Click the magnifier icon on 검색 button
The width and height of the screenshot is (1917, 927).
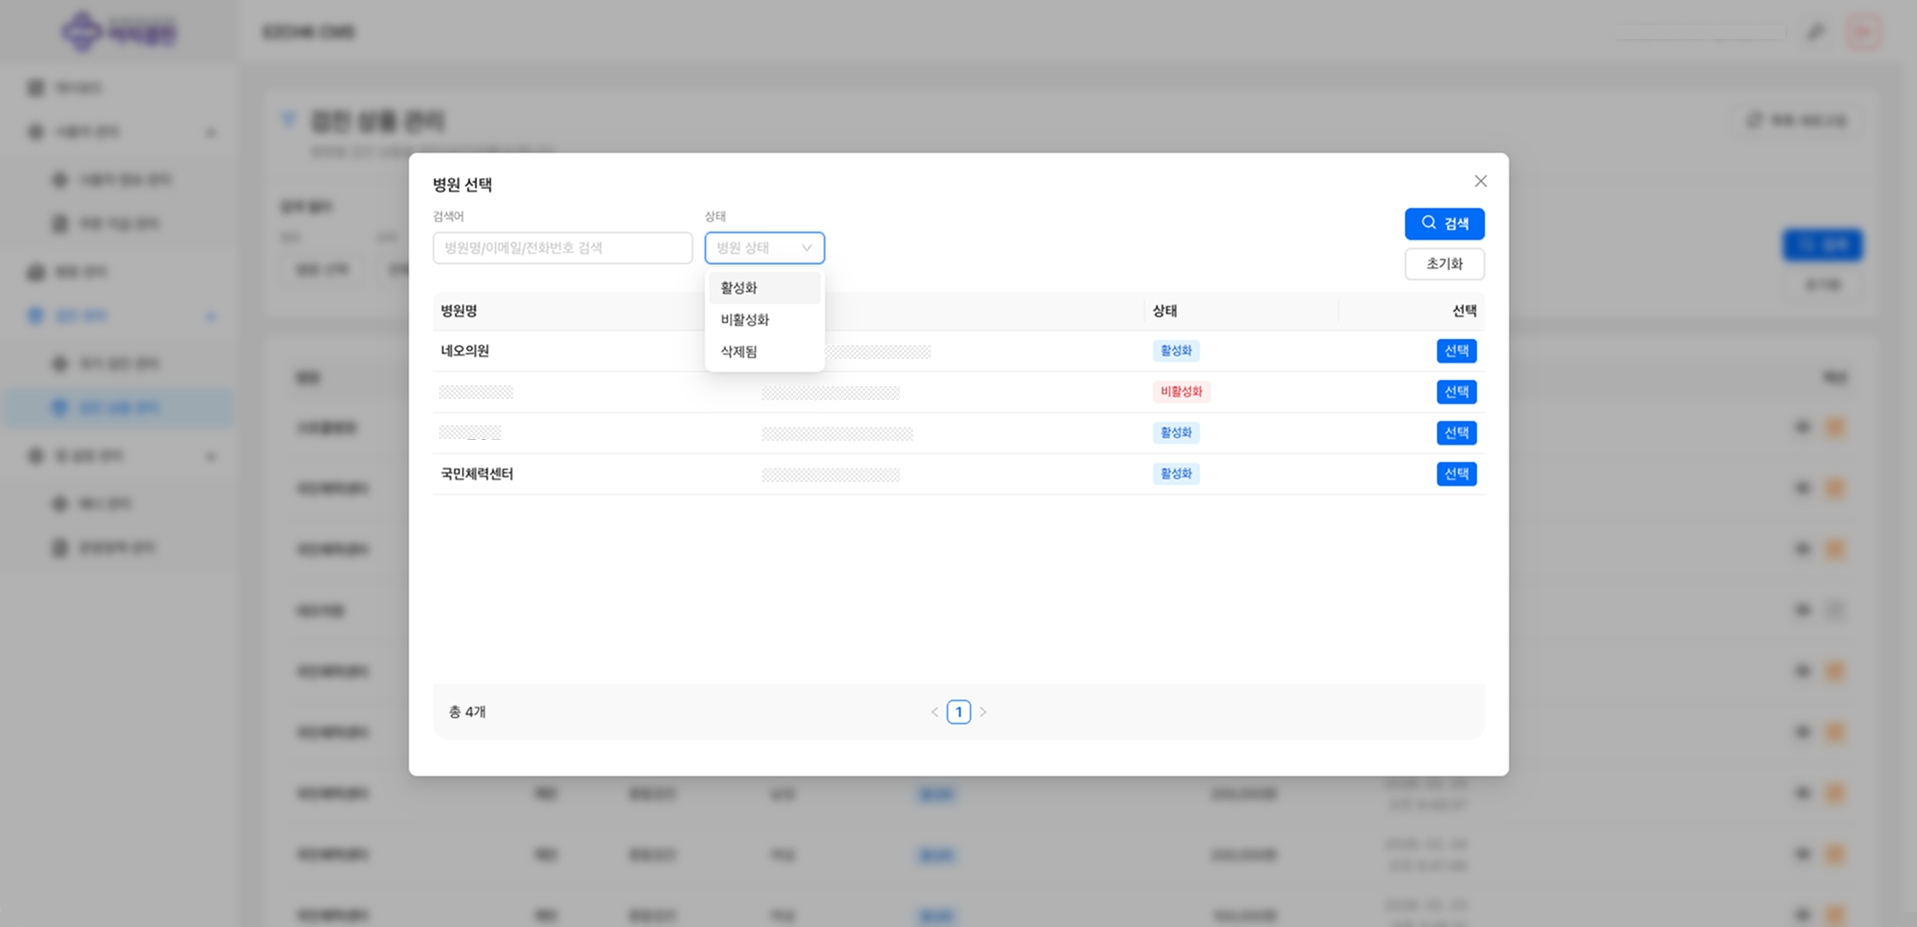coord(1428,223)
